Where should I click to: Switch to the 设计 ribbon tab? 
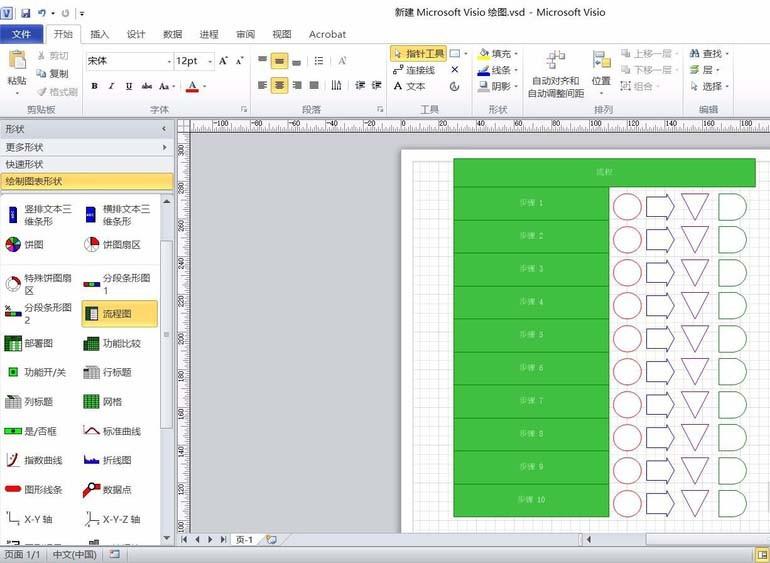136,34
